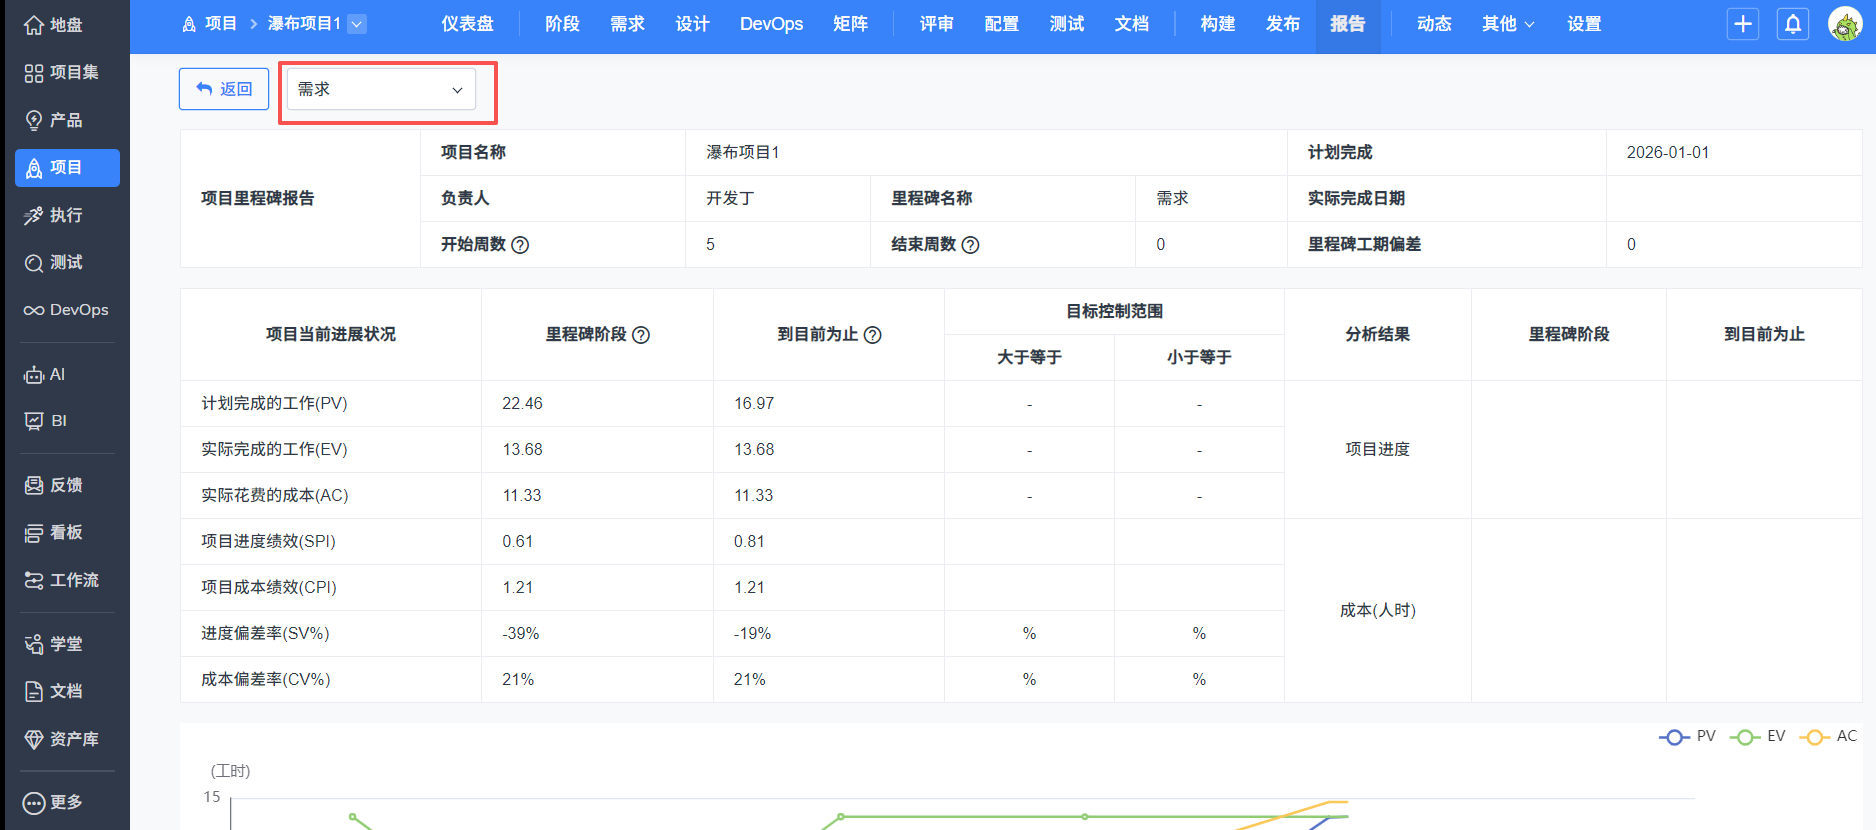Expand the 瀑布项目1 project switcher
1876x830 pixels.
[x=357, y=24]
